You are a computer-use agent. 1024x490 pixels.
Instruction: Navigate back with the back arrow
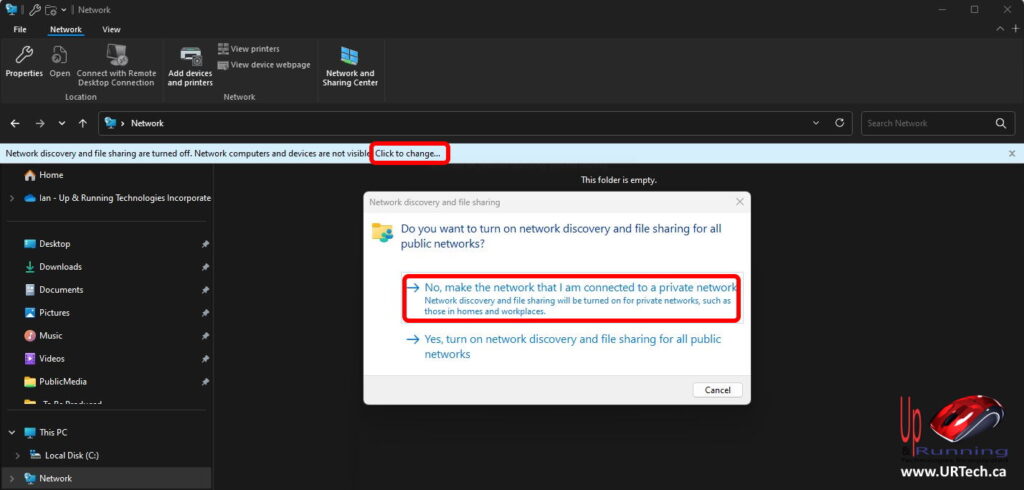click(15, 123)
